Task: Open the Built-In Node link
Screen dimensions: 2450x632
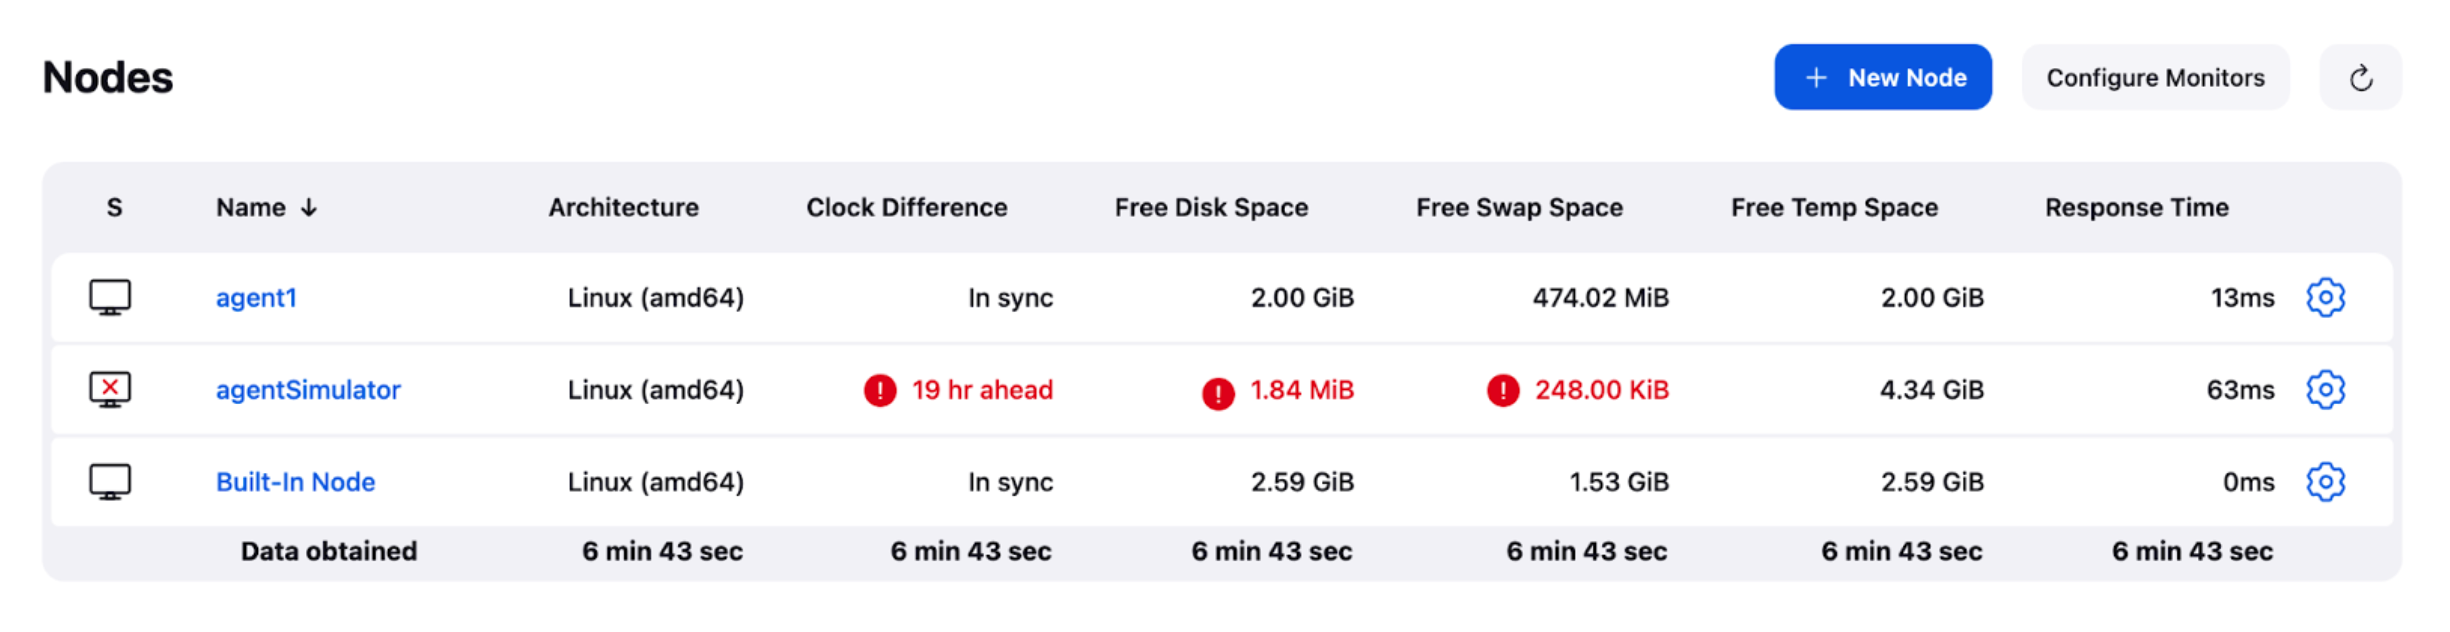Action: pyautogui.click(x=295, y=481)
